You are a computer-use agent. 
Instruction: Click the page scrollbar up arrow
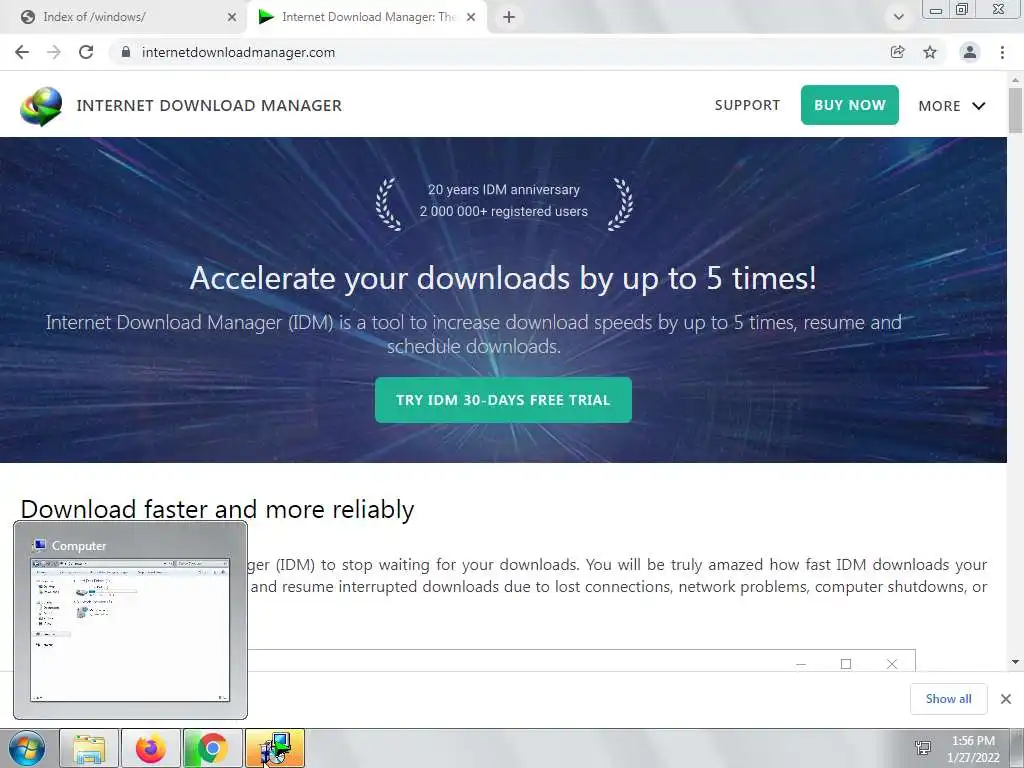coord(1015,80)
